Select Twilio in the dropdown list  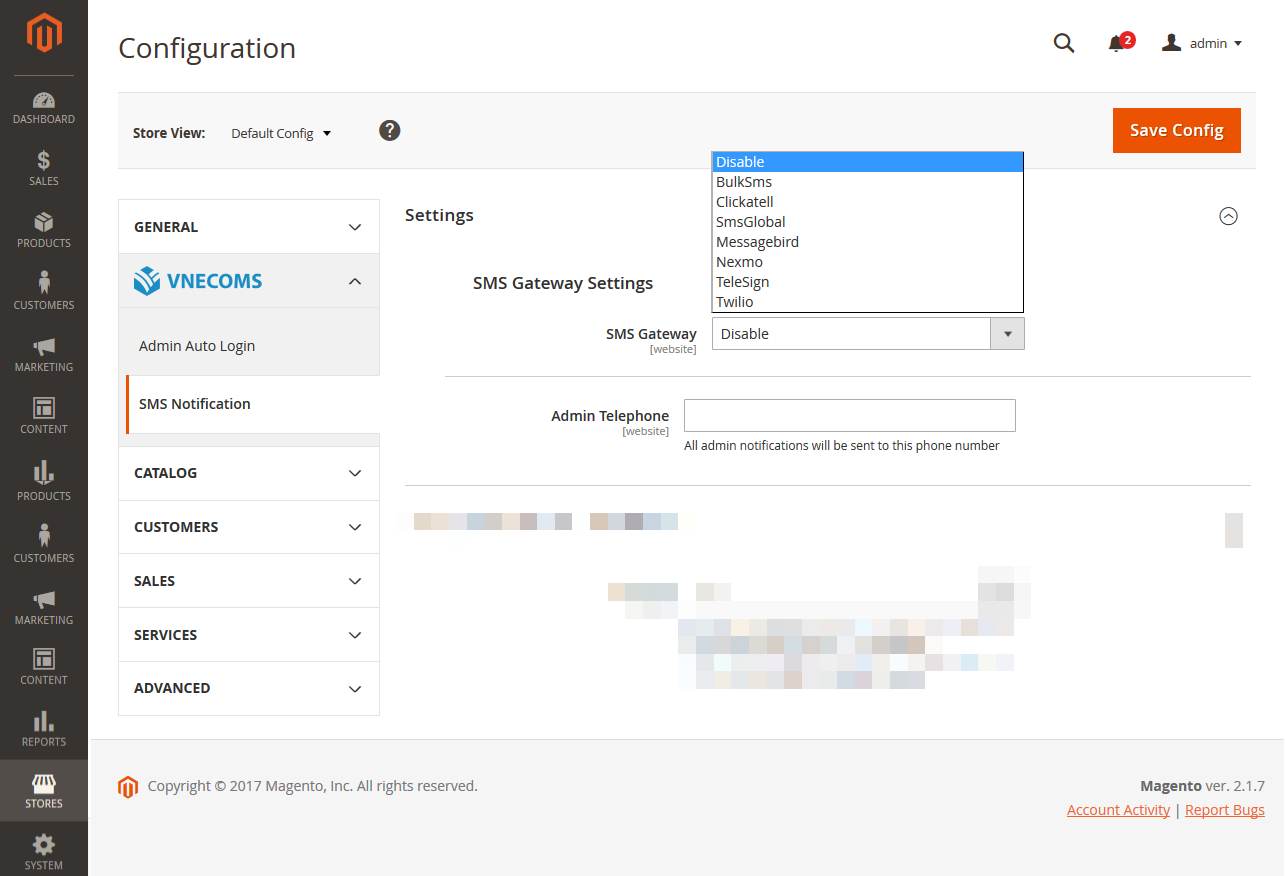867,302
